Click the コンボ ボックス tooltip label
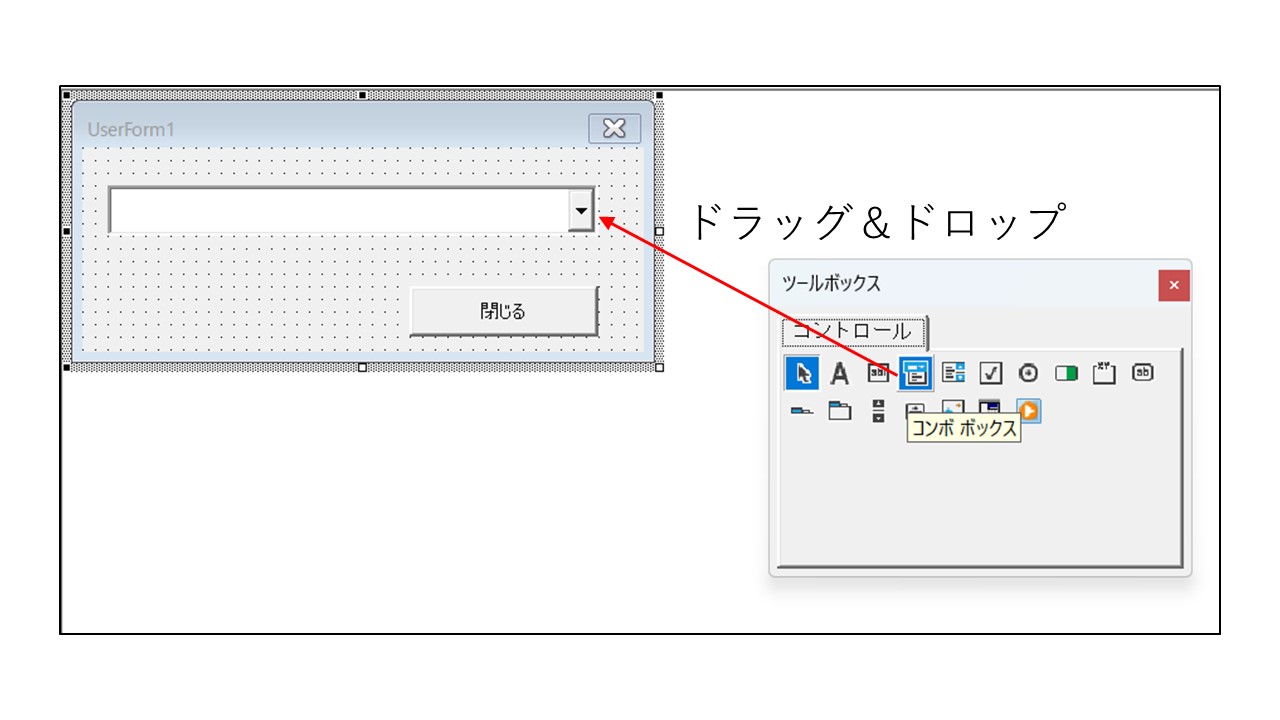Viewport: 1280px width, 720px height. [x=964, y=429]
